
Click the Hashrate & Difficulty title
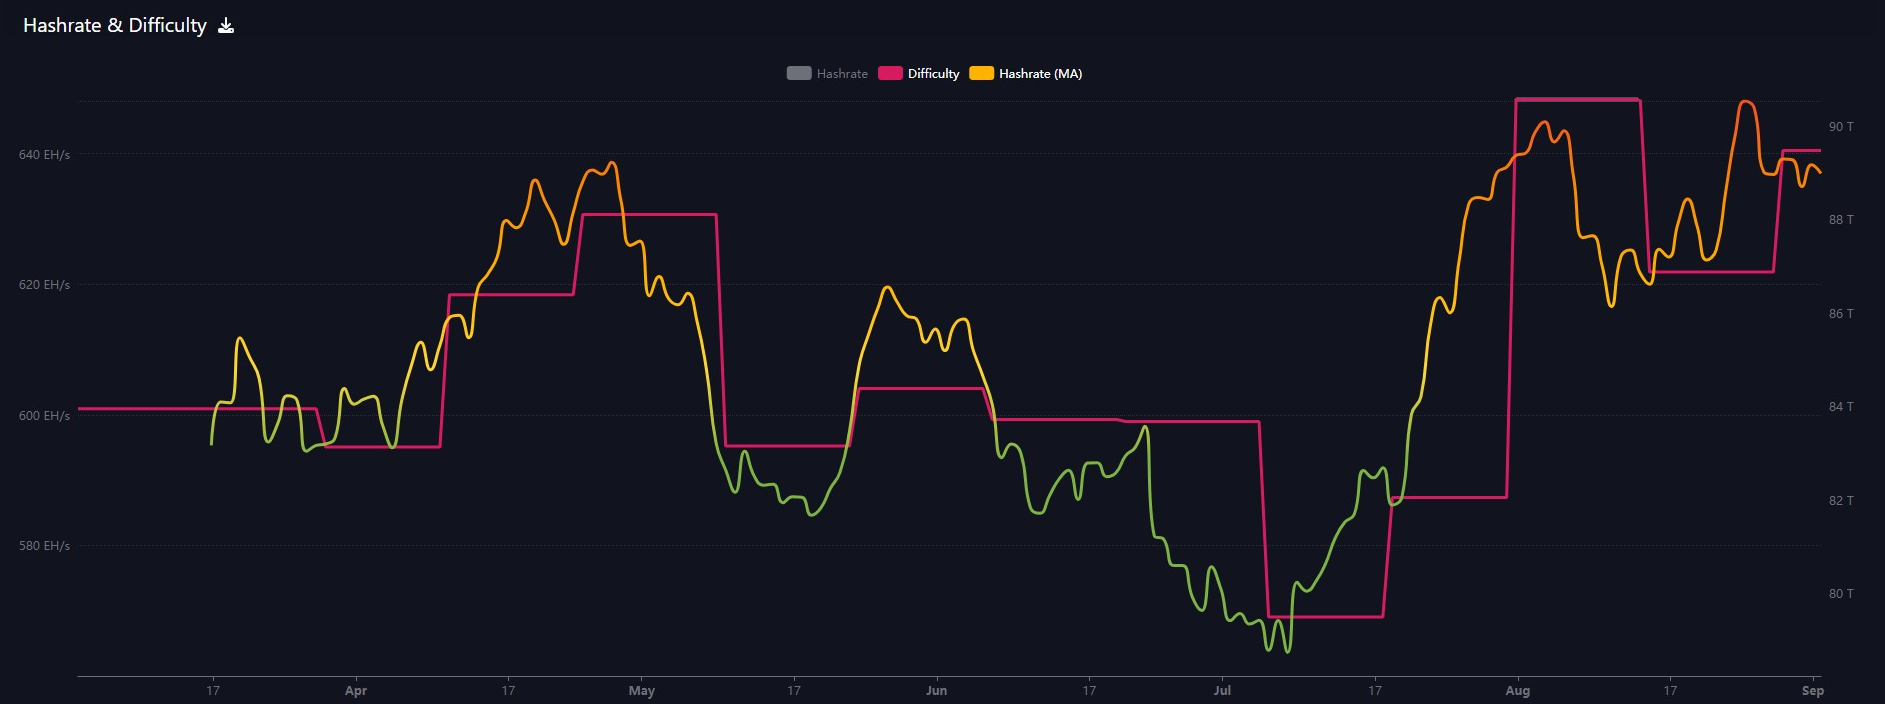[x=115, y=26]
